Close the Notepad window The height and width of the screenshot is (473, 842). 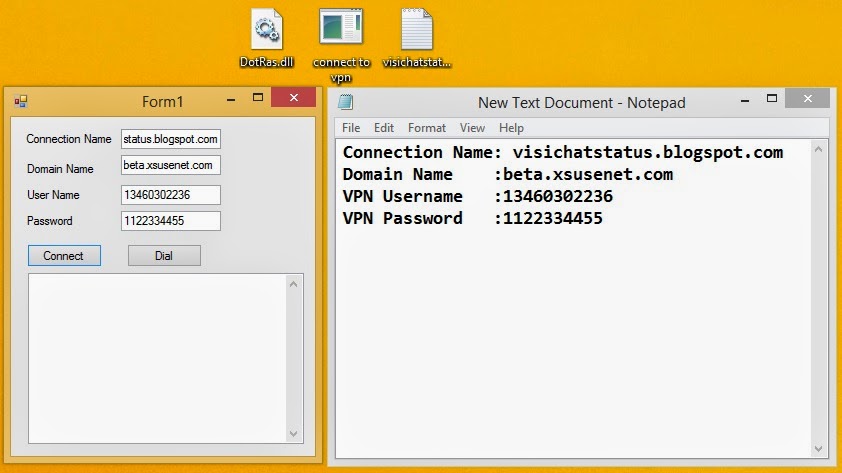coord(807,98)
